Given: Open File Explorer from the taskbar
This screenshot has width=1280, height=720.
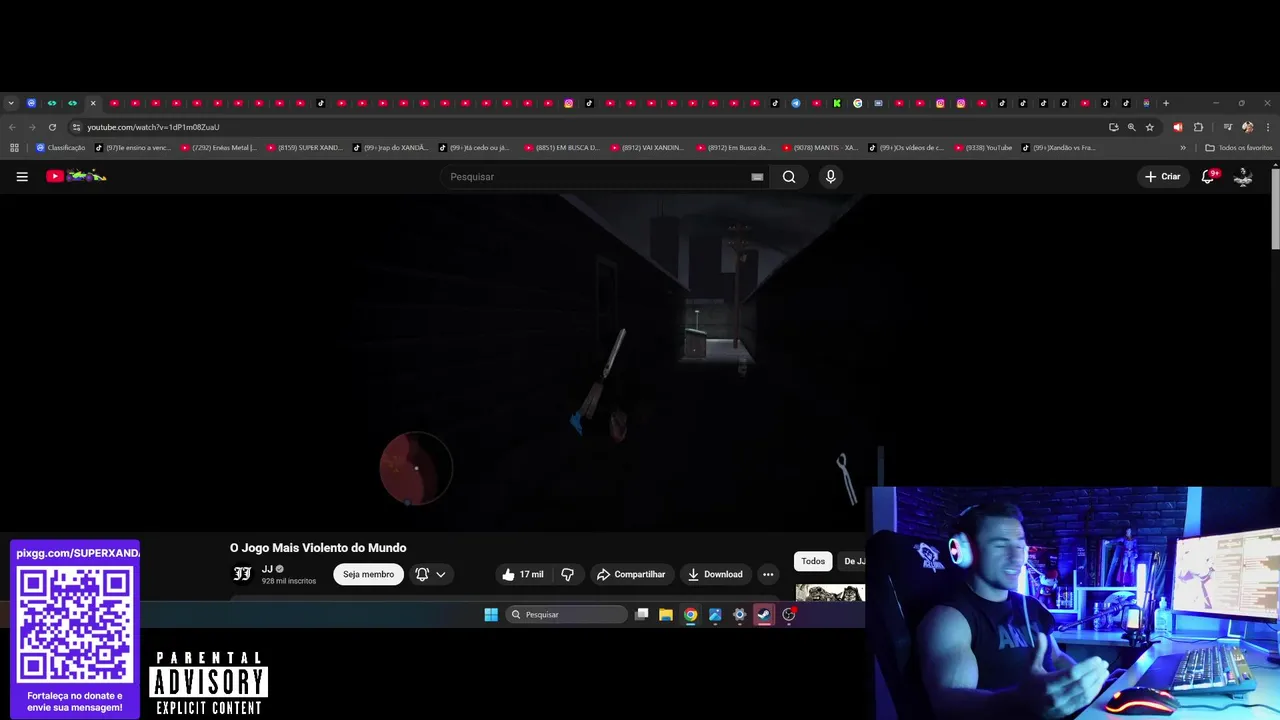Looking at the screenshot, I should coord(666,614).
